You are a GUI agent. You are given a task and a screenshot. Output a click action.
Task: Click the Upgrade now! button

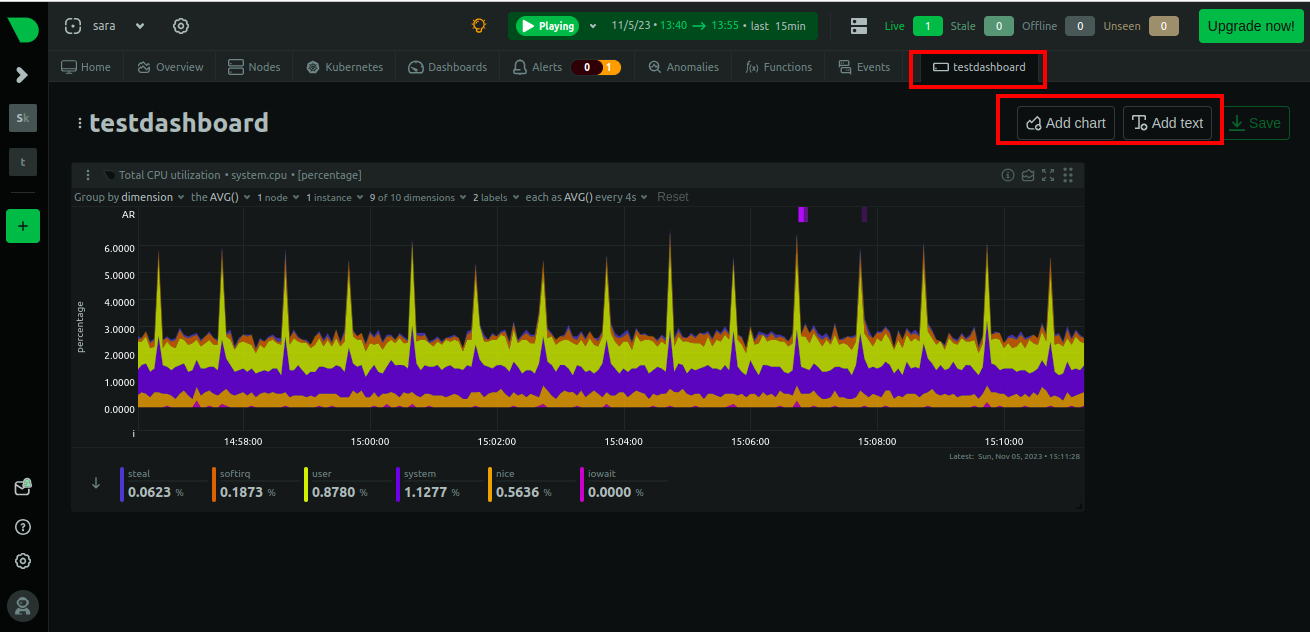(1250, 26)
